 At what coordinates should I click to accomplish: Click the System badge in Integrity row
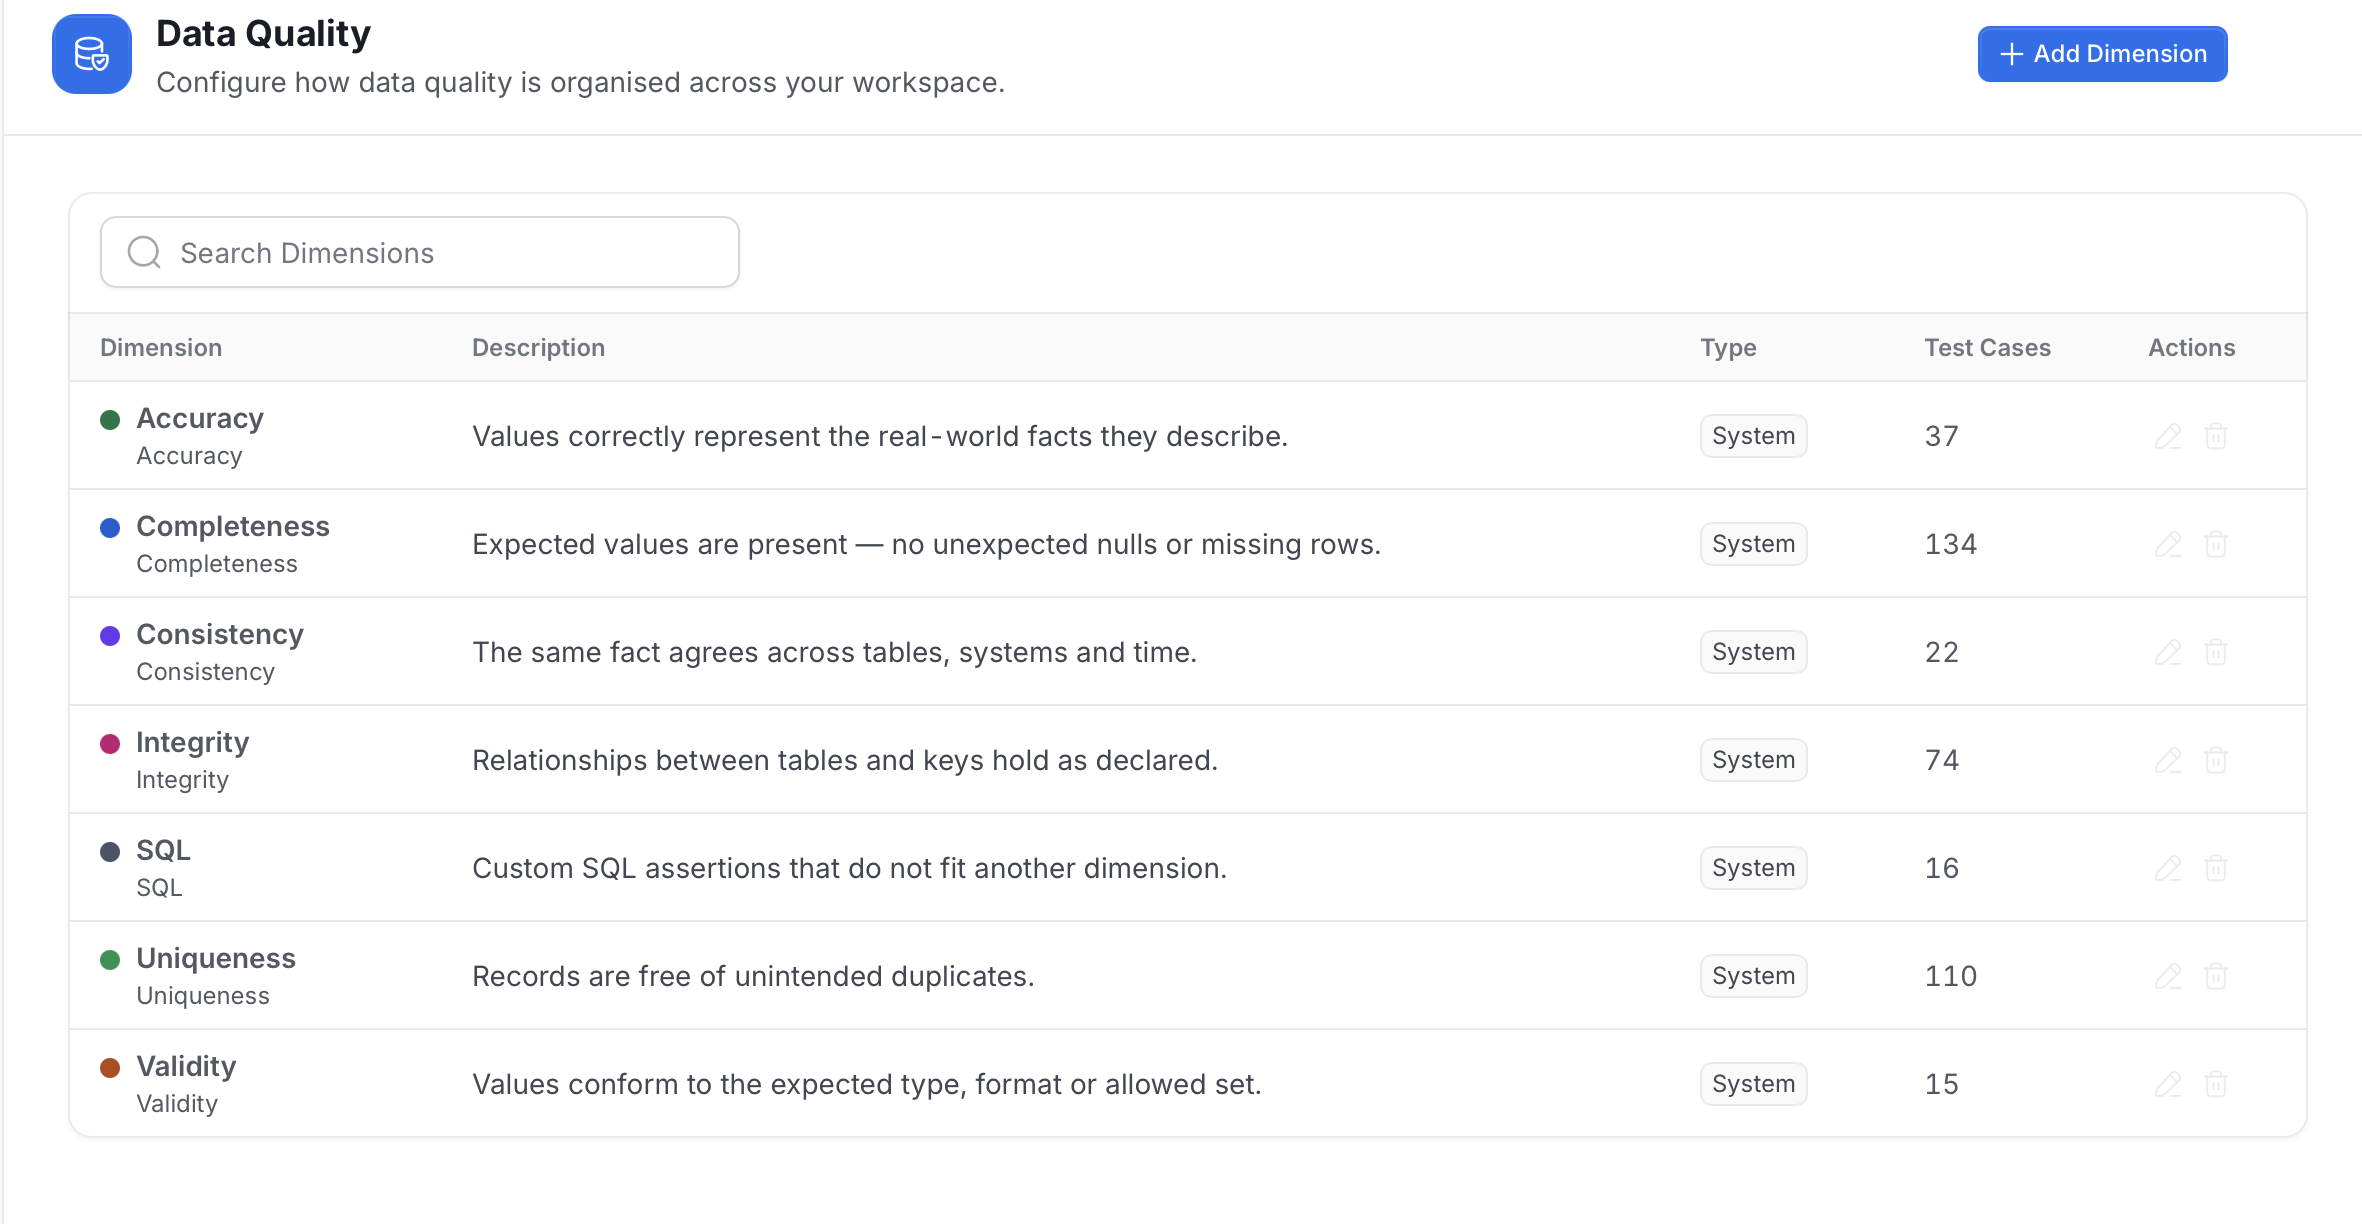point(1753,760)
